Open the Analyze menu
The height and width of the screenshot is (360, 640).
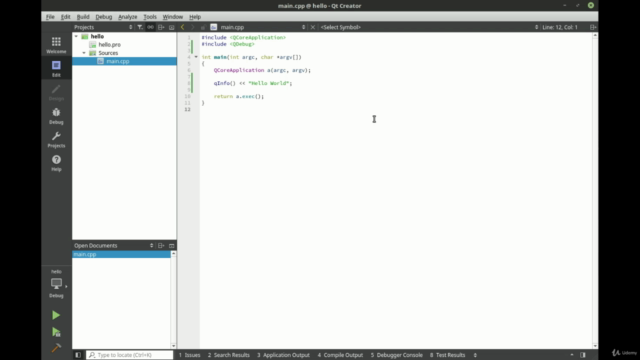128,17
